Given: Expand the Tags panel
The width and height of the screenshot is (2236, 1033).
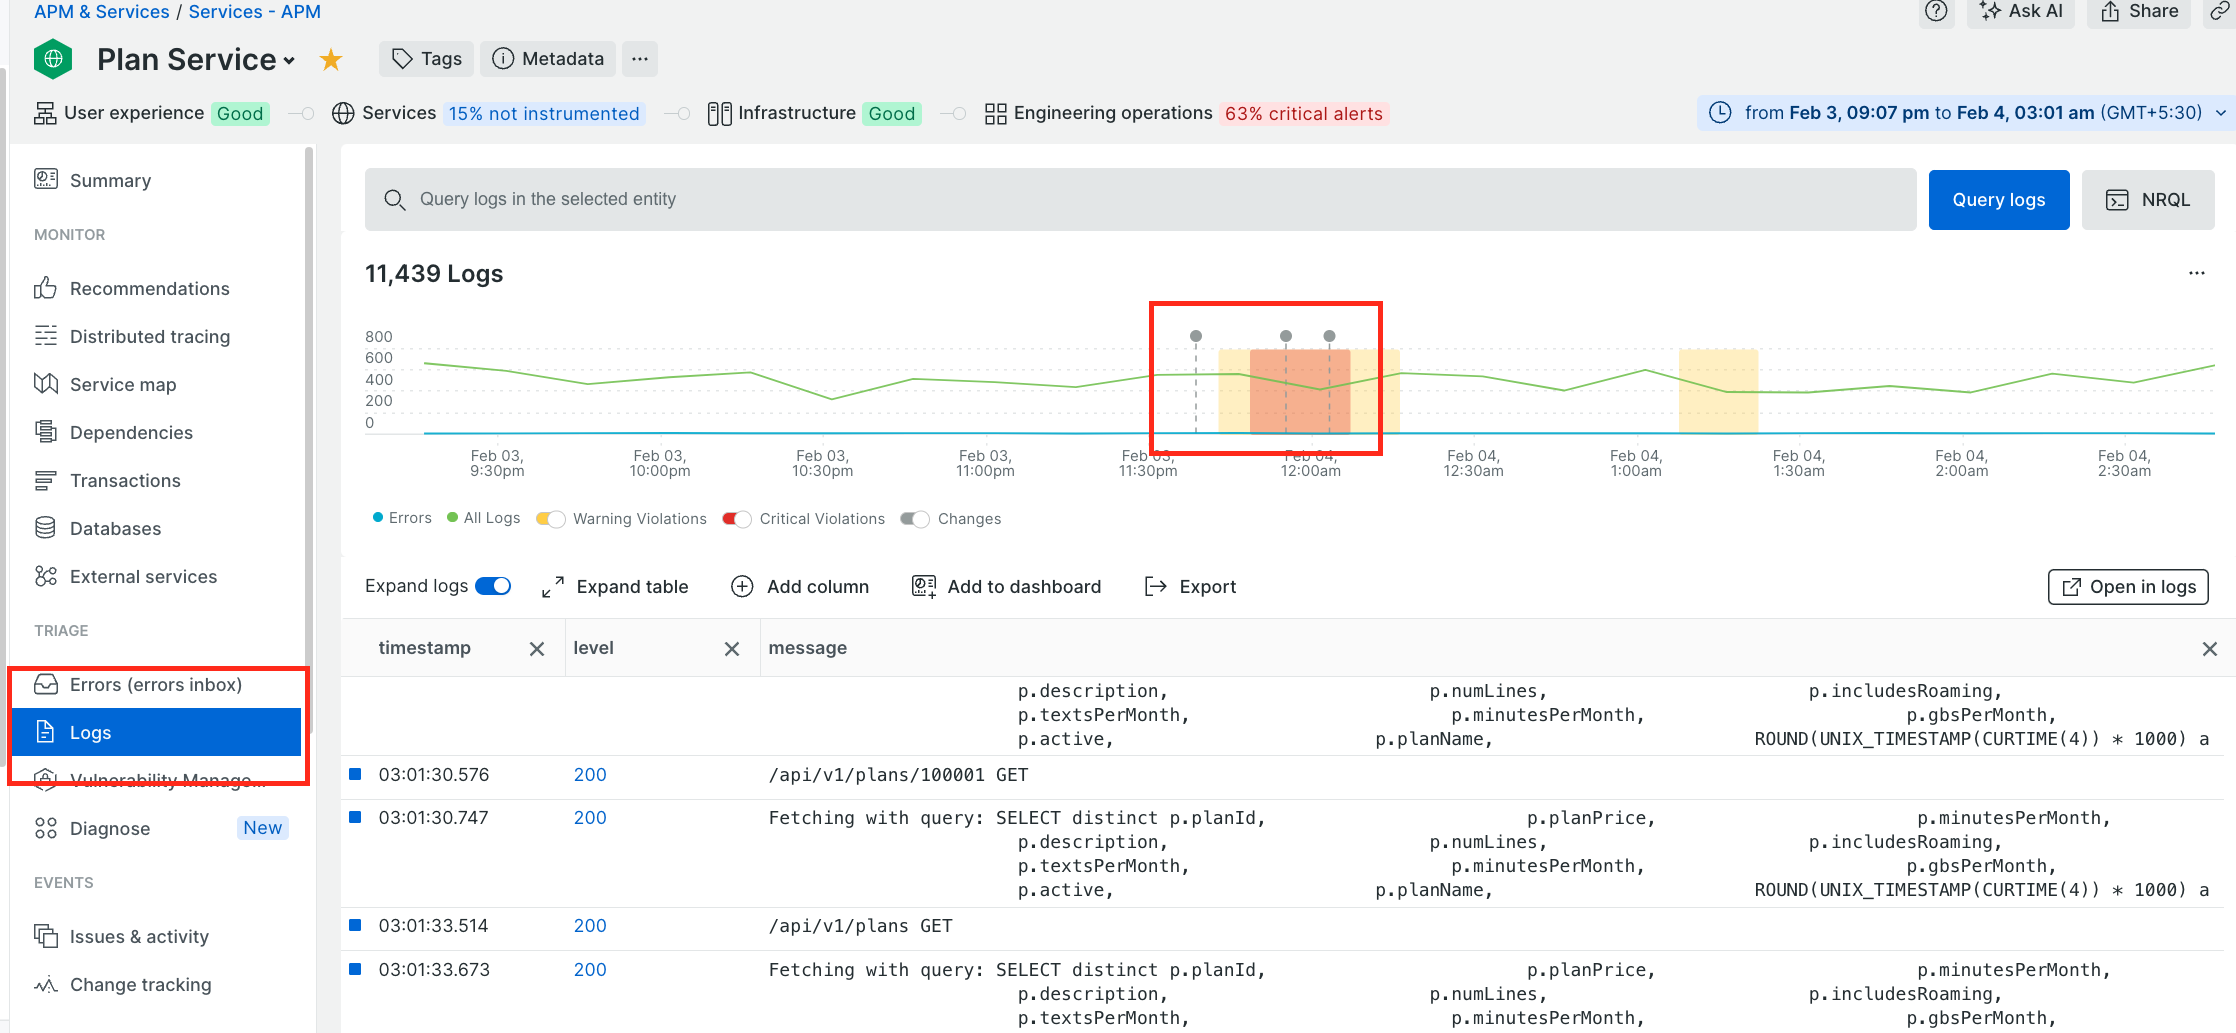Looking at the screenshot, I should pos(427,59).
